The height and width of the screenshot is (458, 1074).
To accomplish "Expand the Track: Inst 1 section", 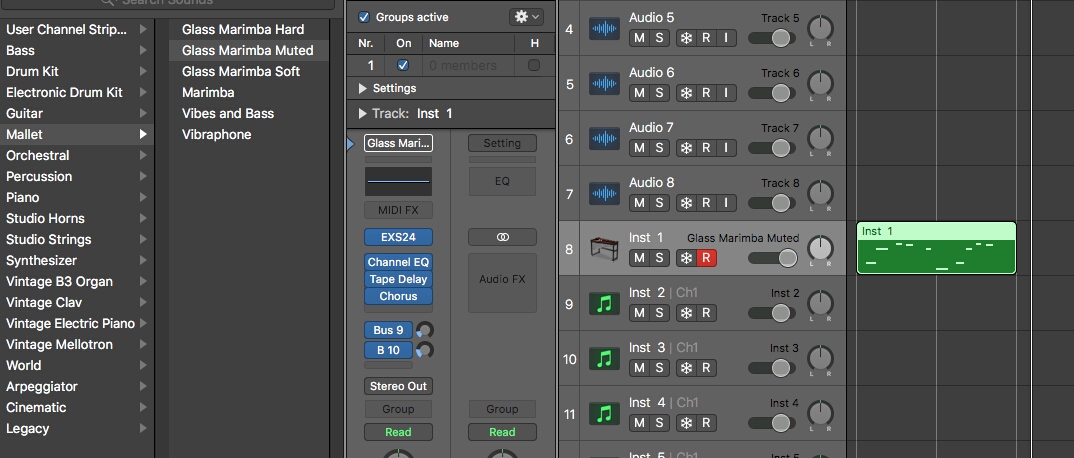I will 363,113.
